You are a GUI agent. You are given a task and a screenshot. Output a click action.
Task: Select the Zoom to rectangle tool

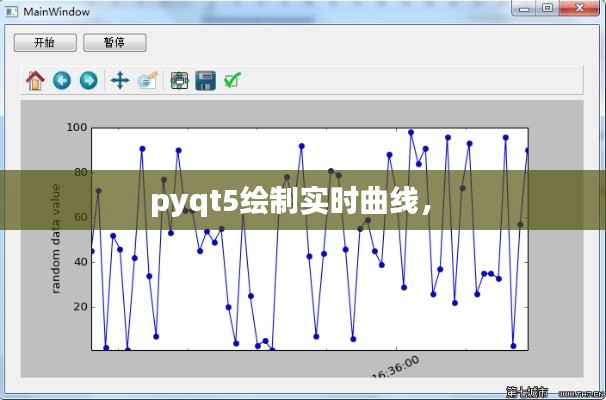pos(148,80)
